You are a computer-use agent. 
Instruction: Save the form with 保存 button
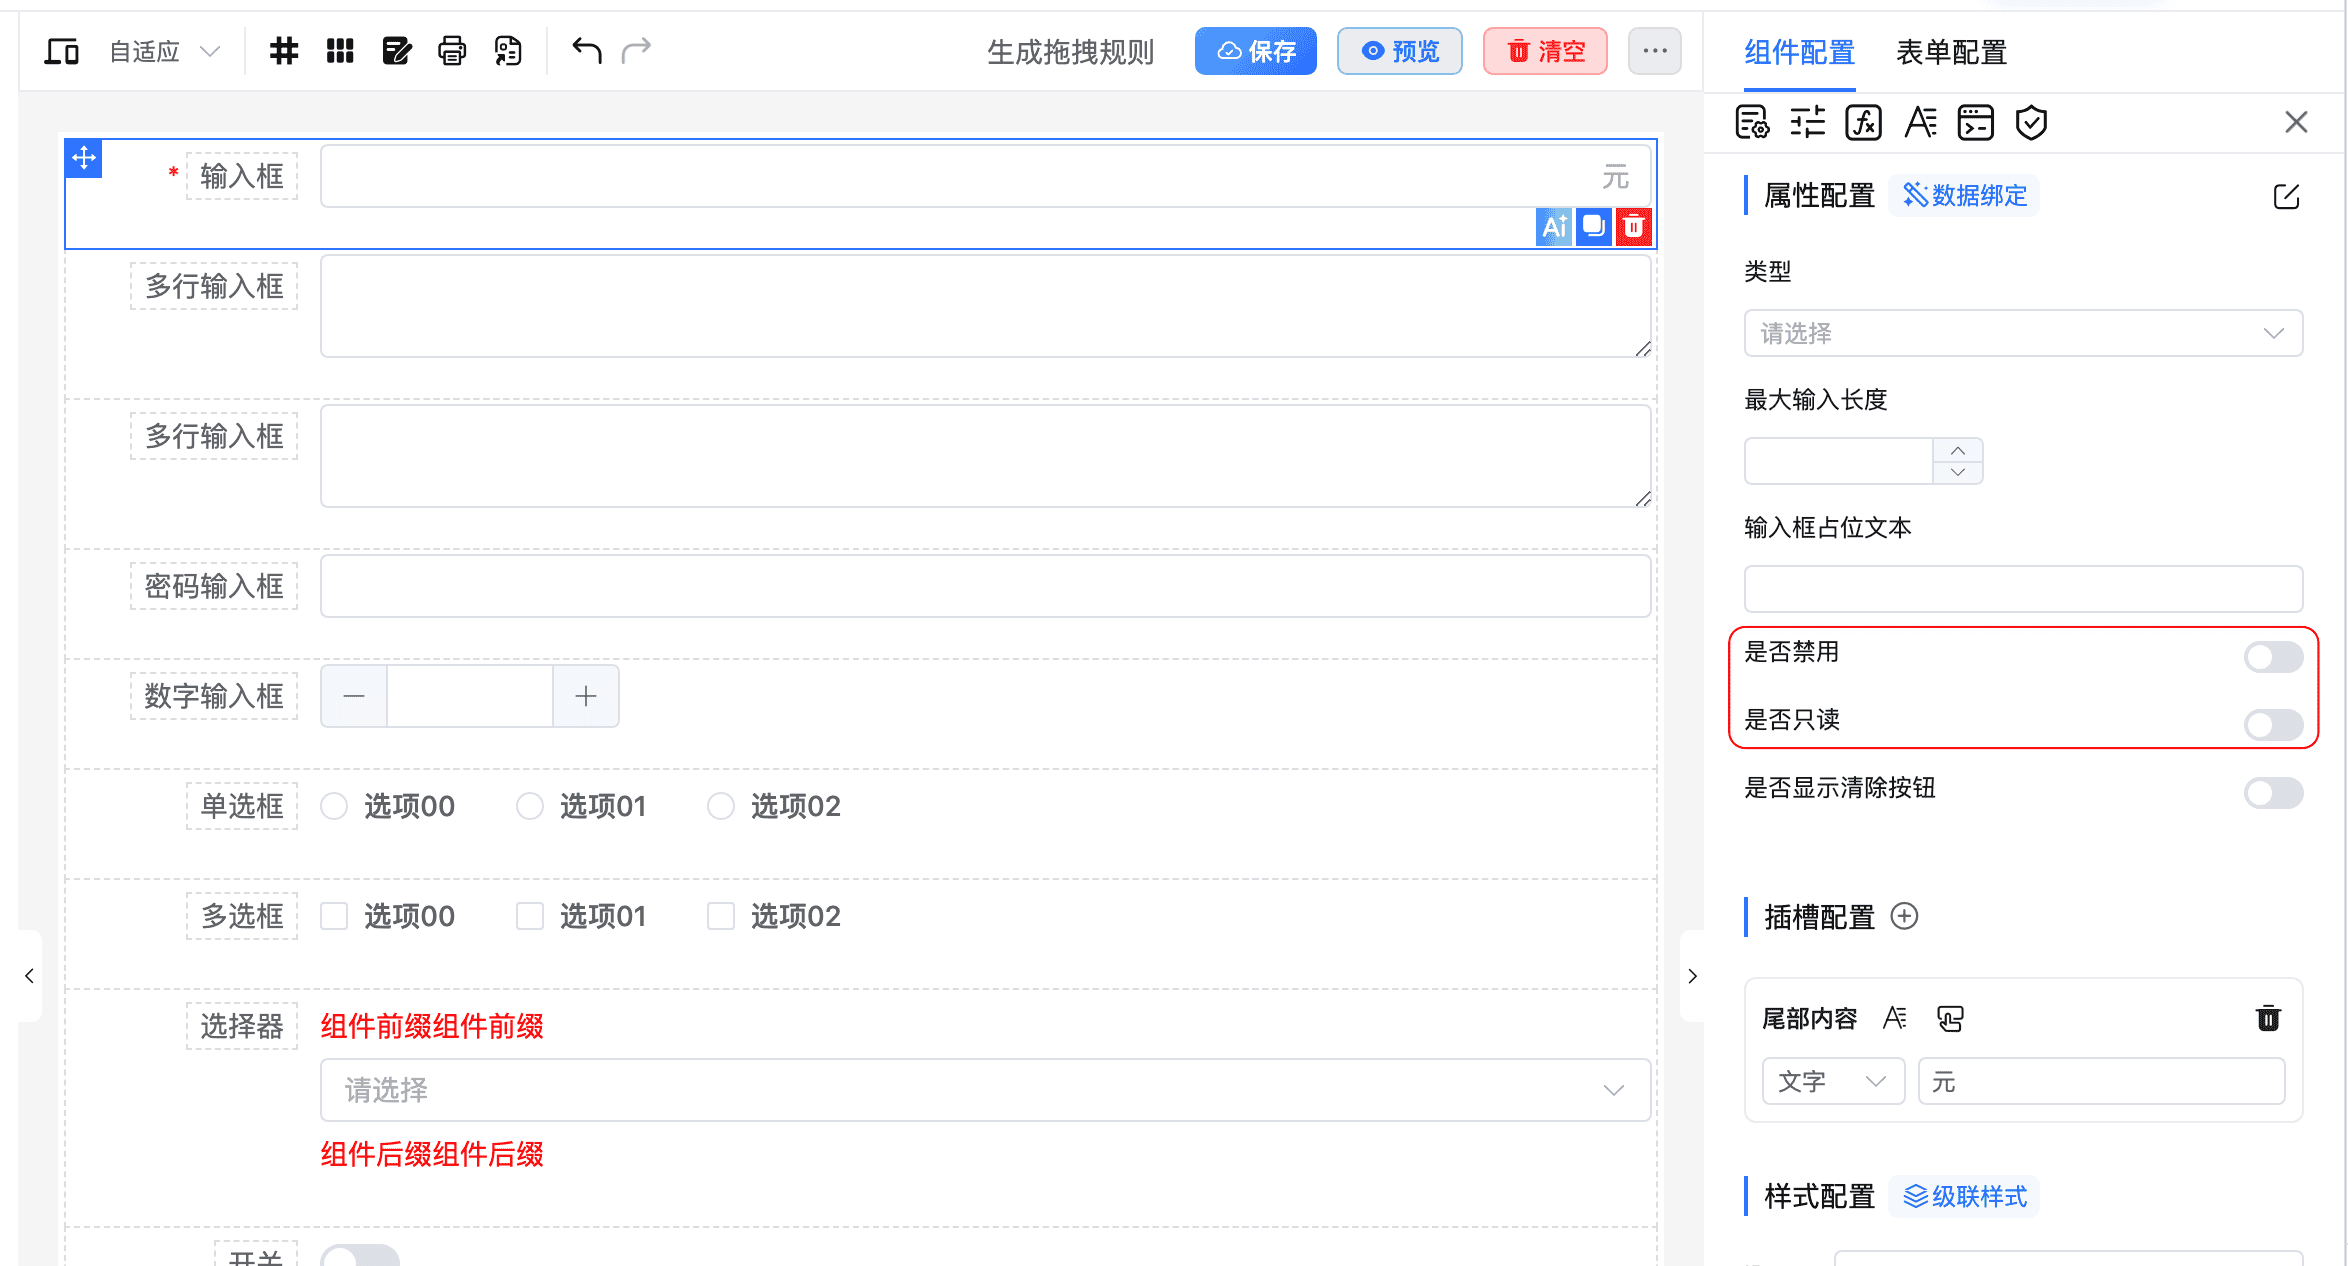tap(1256, 51)
